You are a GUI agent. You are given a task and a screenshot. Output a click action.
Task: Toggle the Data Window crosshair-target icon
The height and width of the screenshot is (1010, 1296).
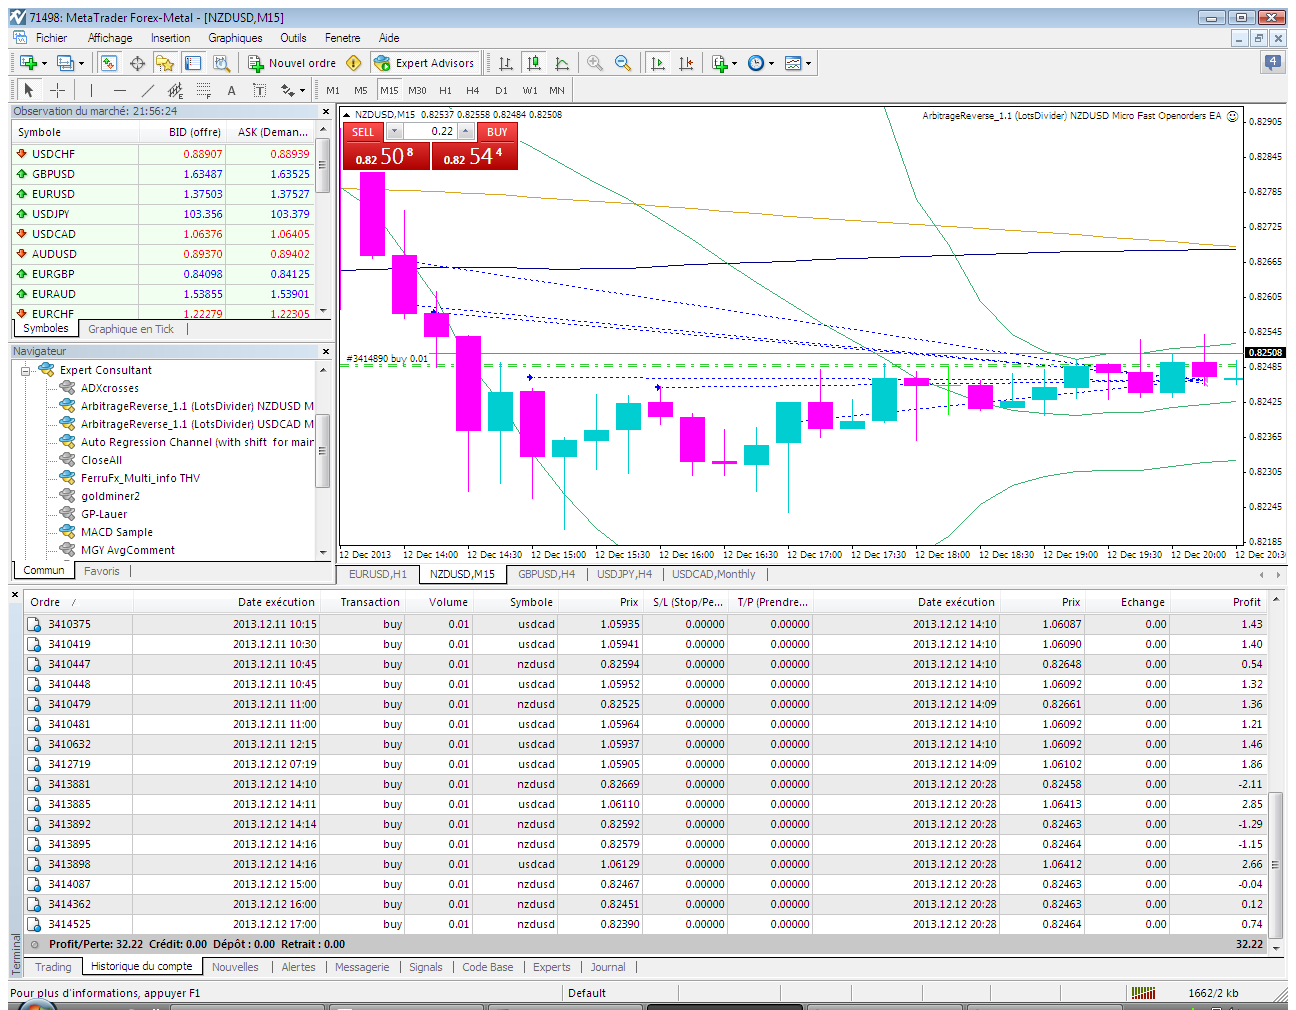pos(137,63)
